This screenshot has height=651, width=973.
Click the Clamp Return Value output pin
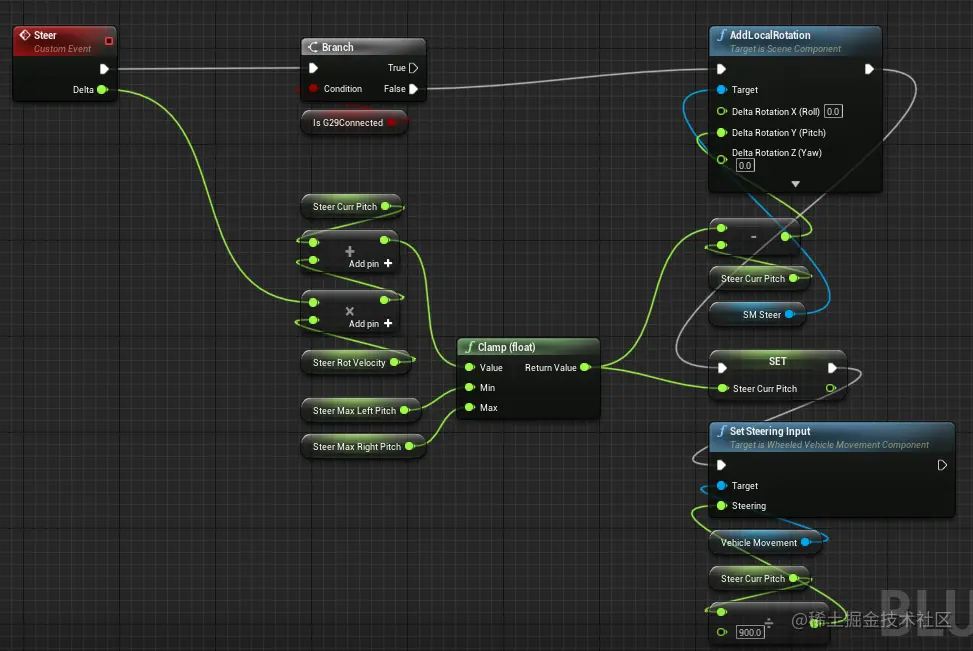click(x=585, y=367)
